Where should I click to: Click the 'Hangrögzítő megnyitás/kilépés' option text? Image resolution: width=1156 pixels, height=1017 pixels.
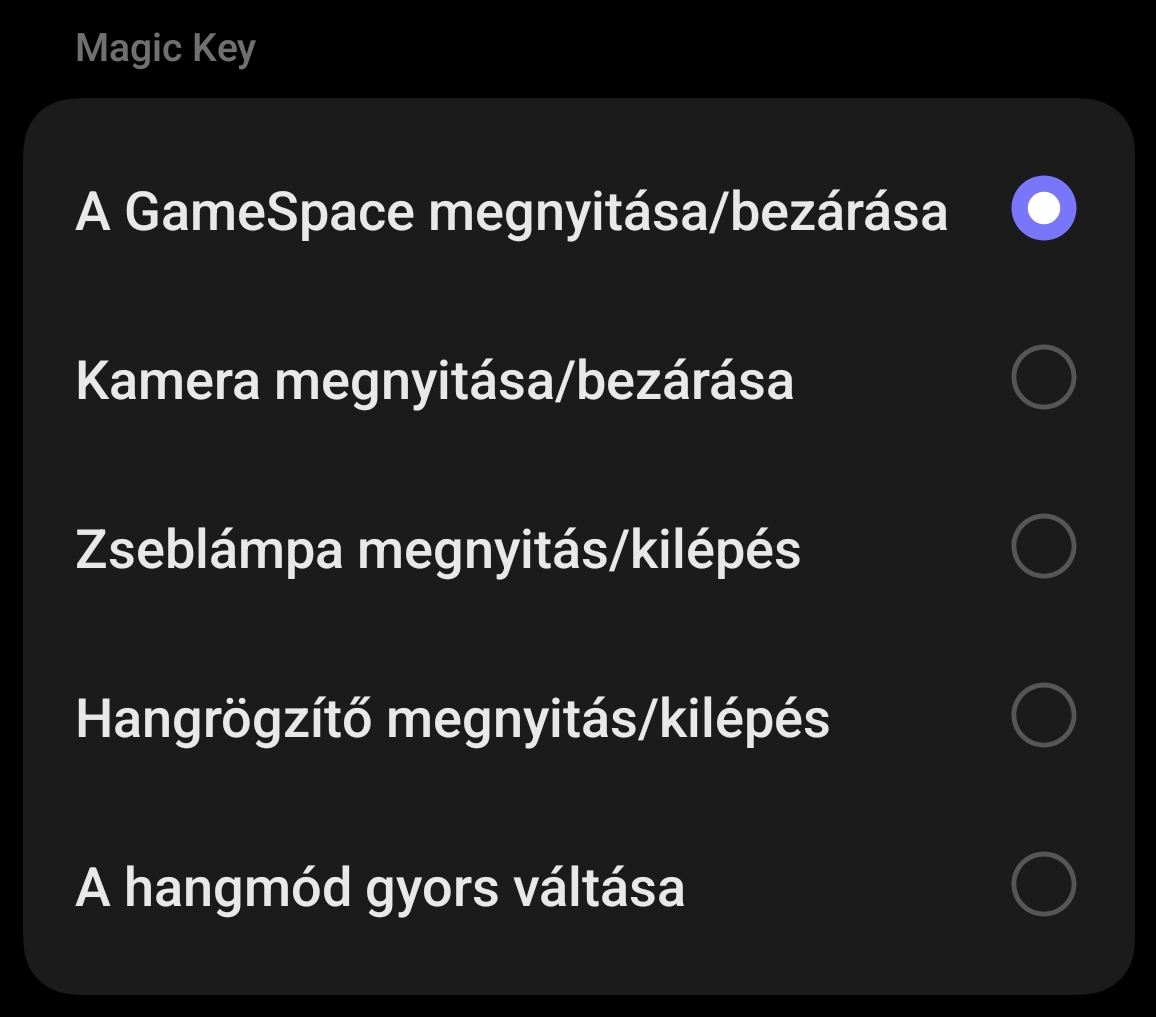452,718
